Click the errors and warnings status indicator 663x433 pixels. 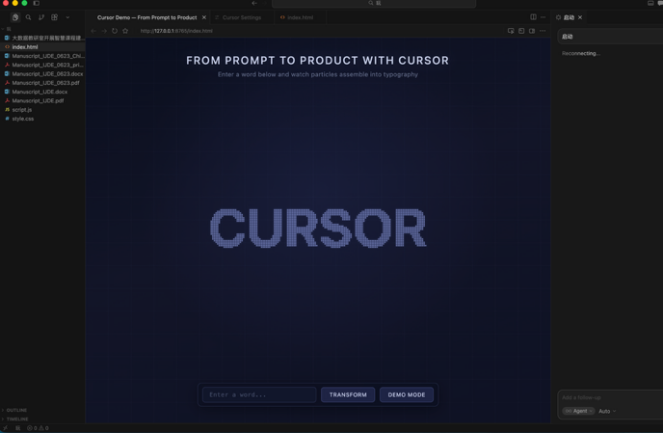[x=38, y=428]
